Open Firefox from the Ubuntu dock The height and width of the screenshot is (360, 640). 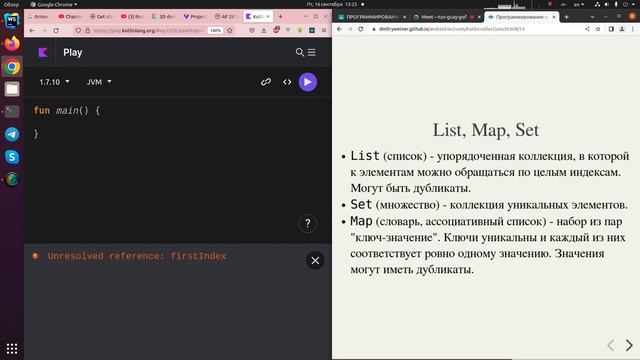coord(12,43)
